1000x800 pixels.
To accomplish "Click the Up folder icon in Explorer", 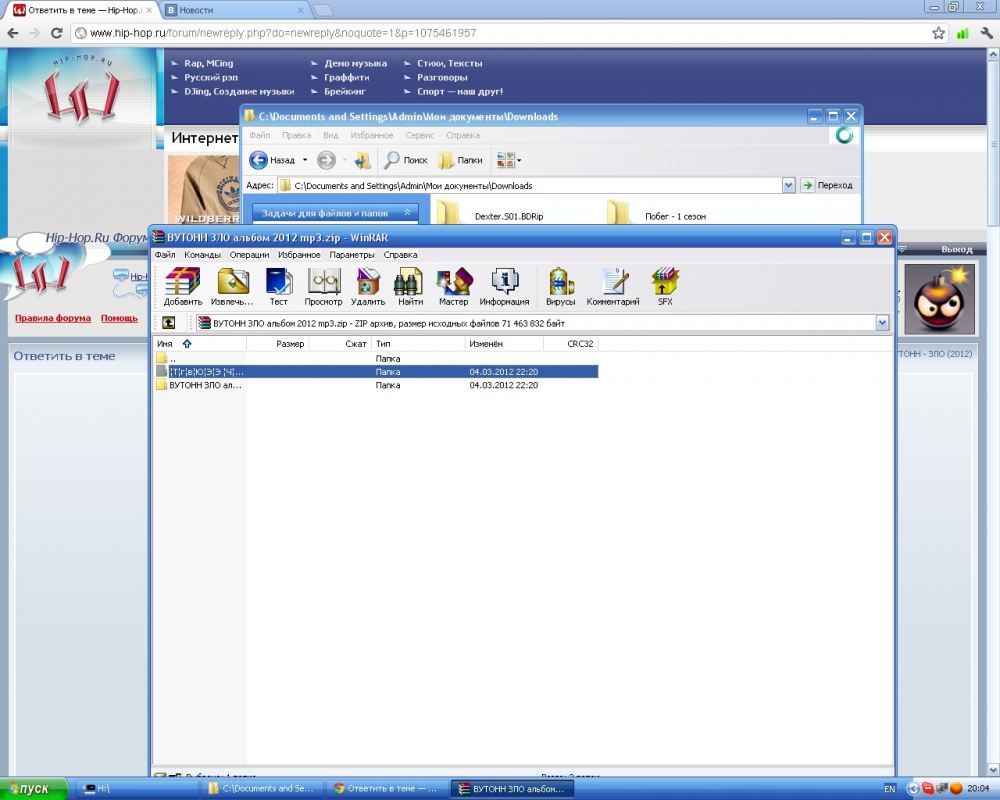I will pos(363,160).
